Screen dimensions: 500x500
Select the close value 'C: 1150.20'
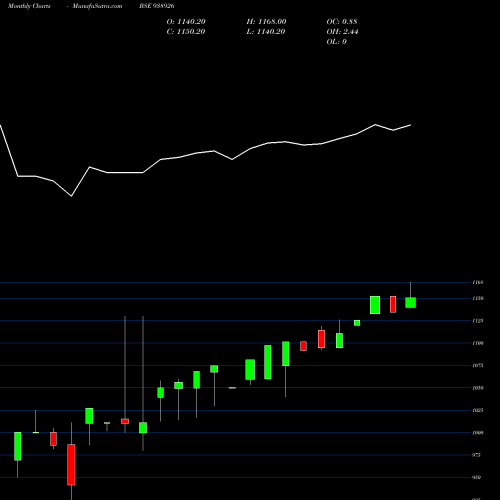tap(186, 32)
